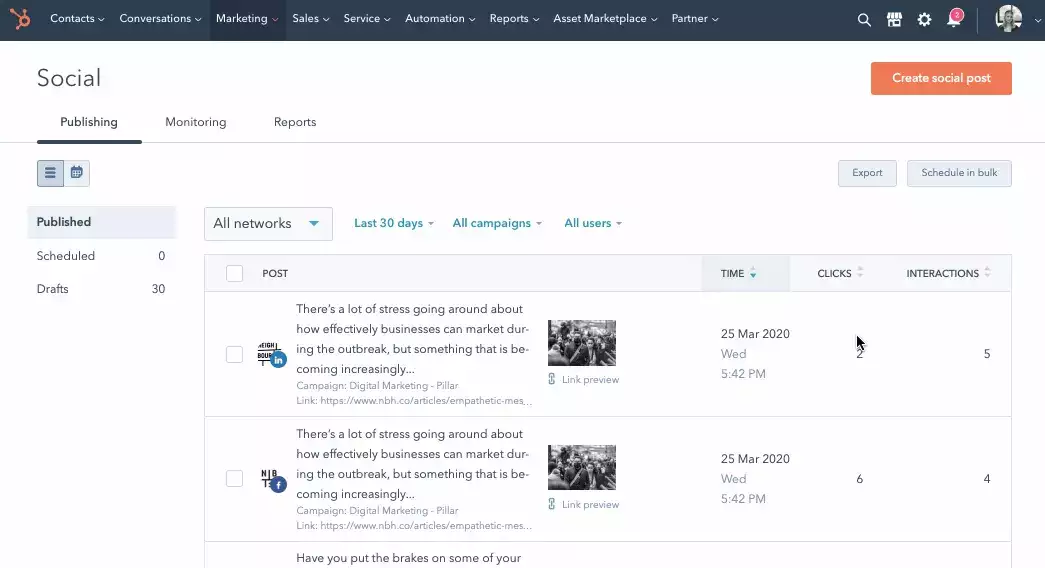Open the settings gear icon
Viewport: 1045px width, 568px height.
click(924, 20)
